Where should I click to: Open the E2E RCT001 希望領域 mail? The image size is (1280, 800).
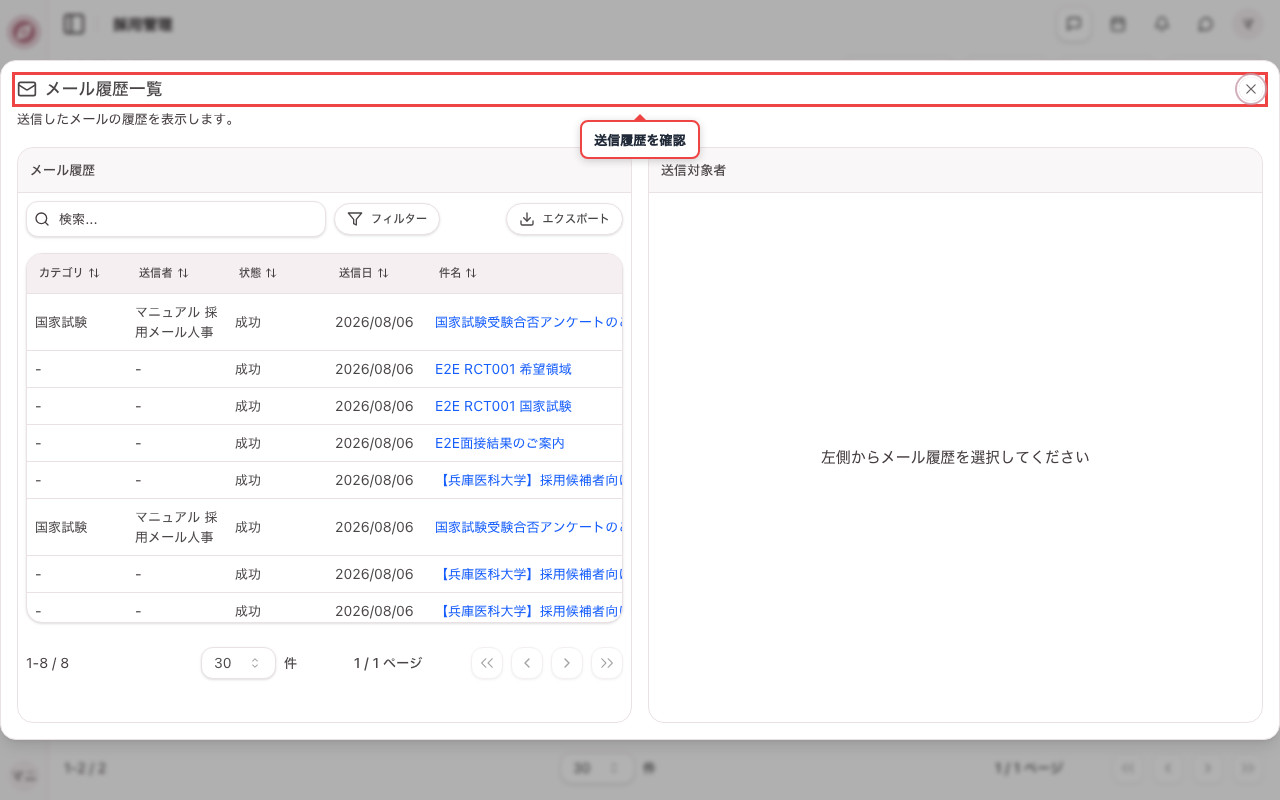click(503, 369)
